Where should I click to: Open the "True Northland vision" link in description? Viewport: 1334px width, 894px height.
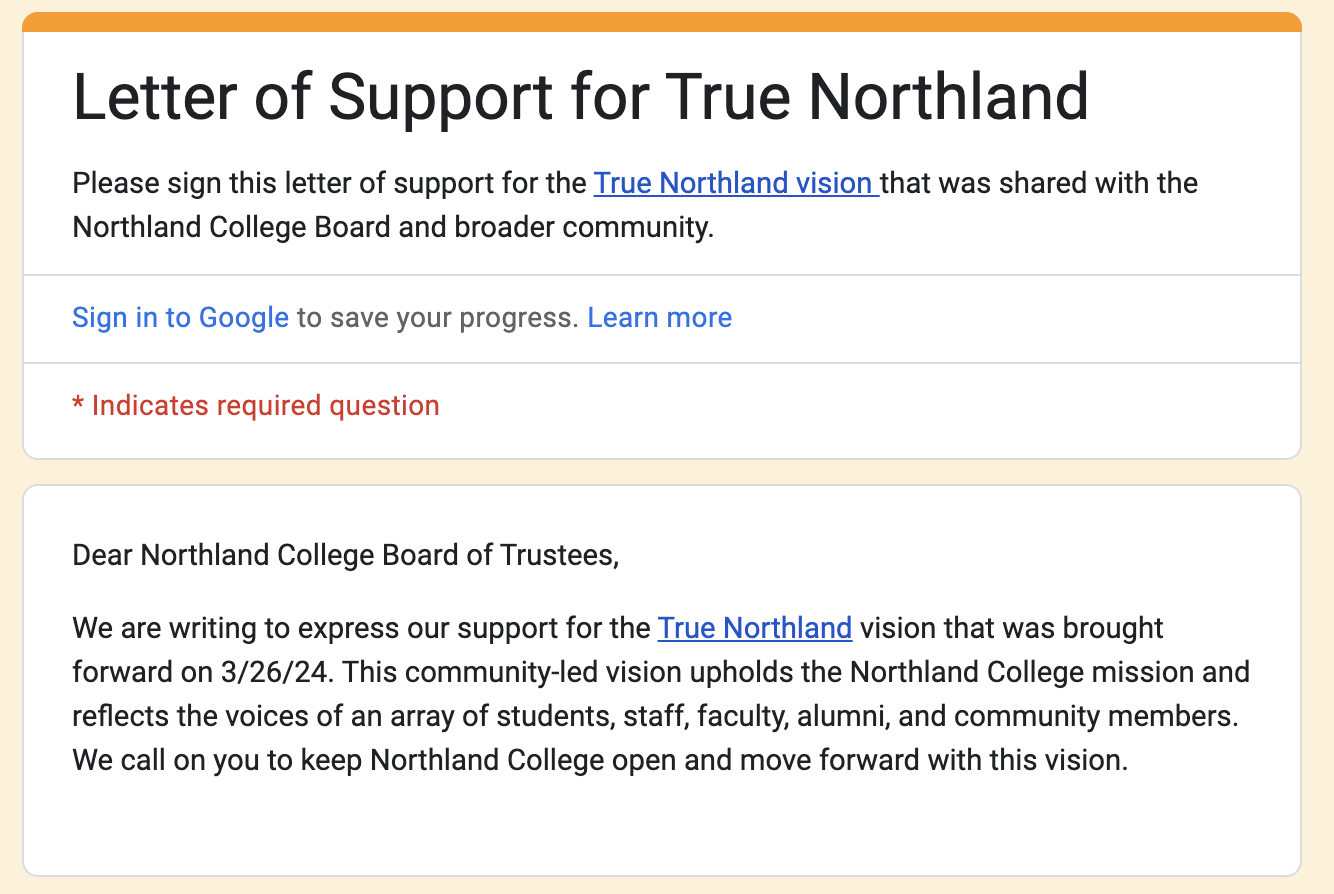735,184
